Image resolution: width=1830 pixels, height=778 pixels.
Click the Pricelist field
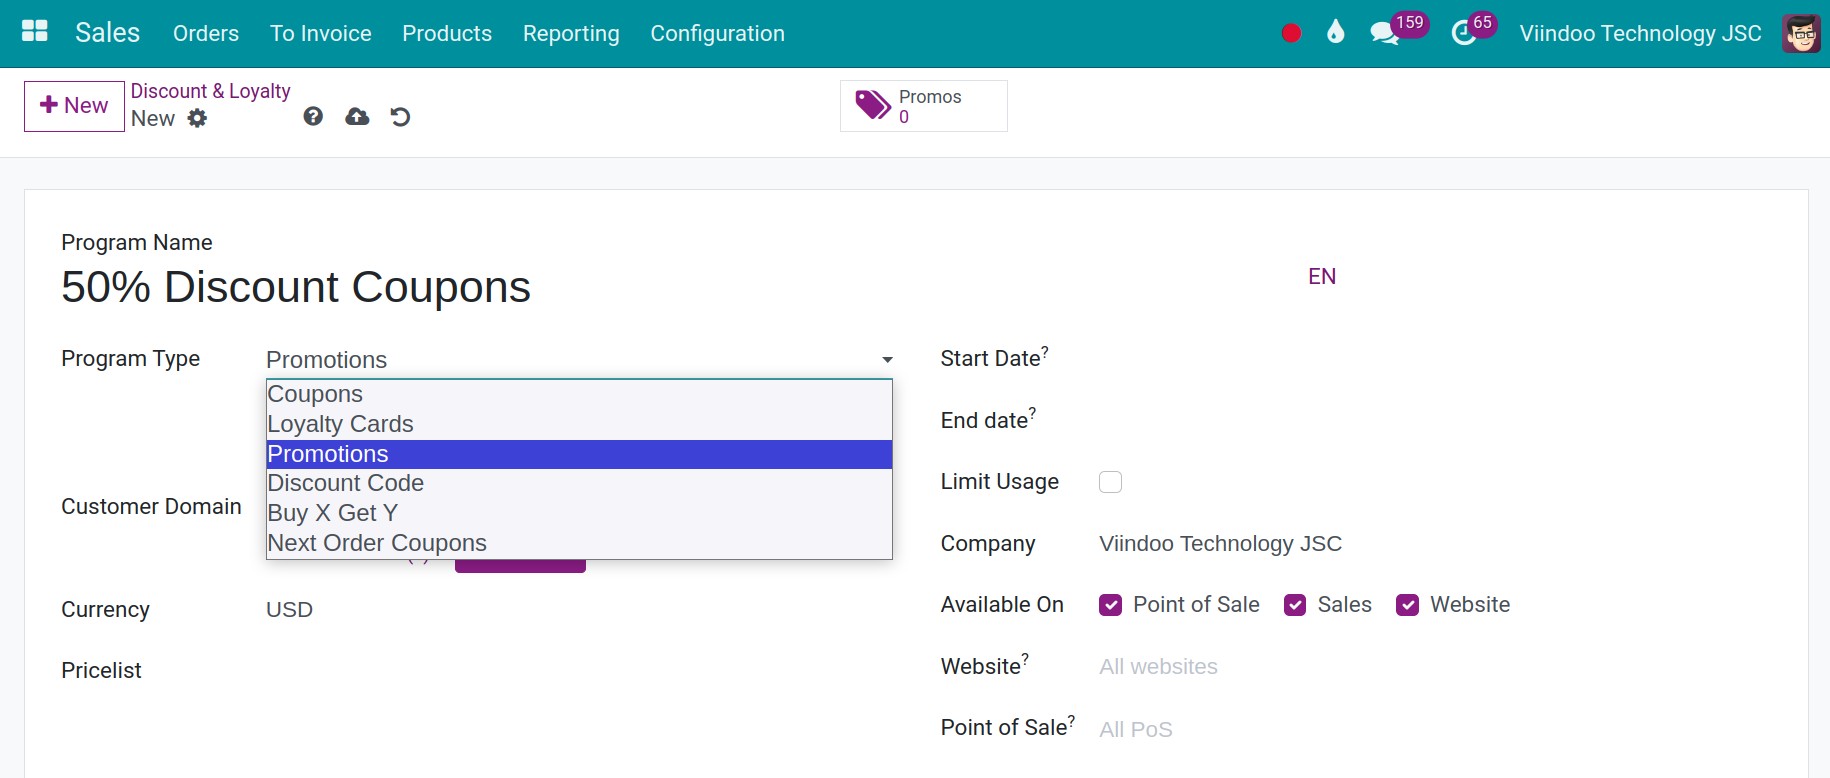579,671
